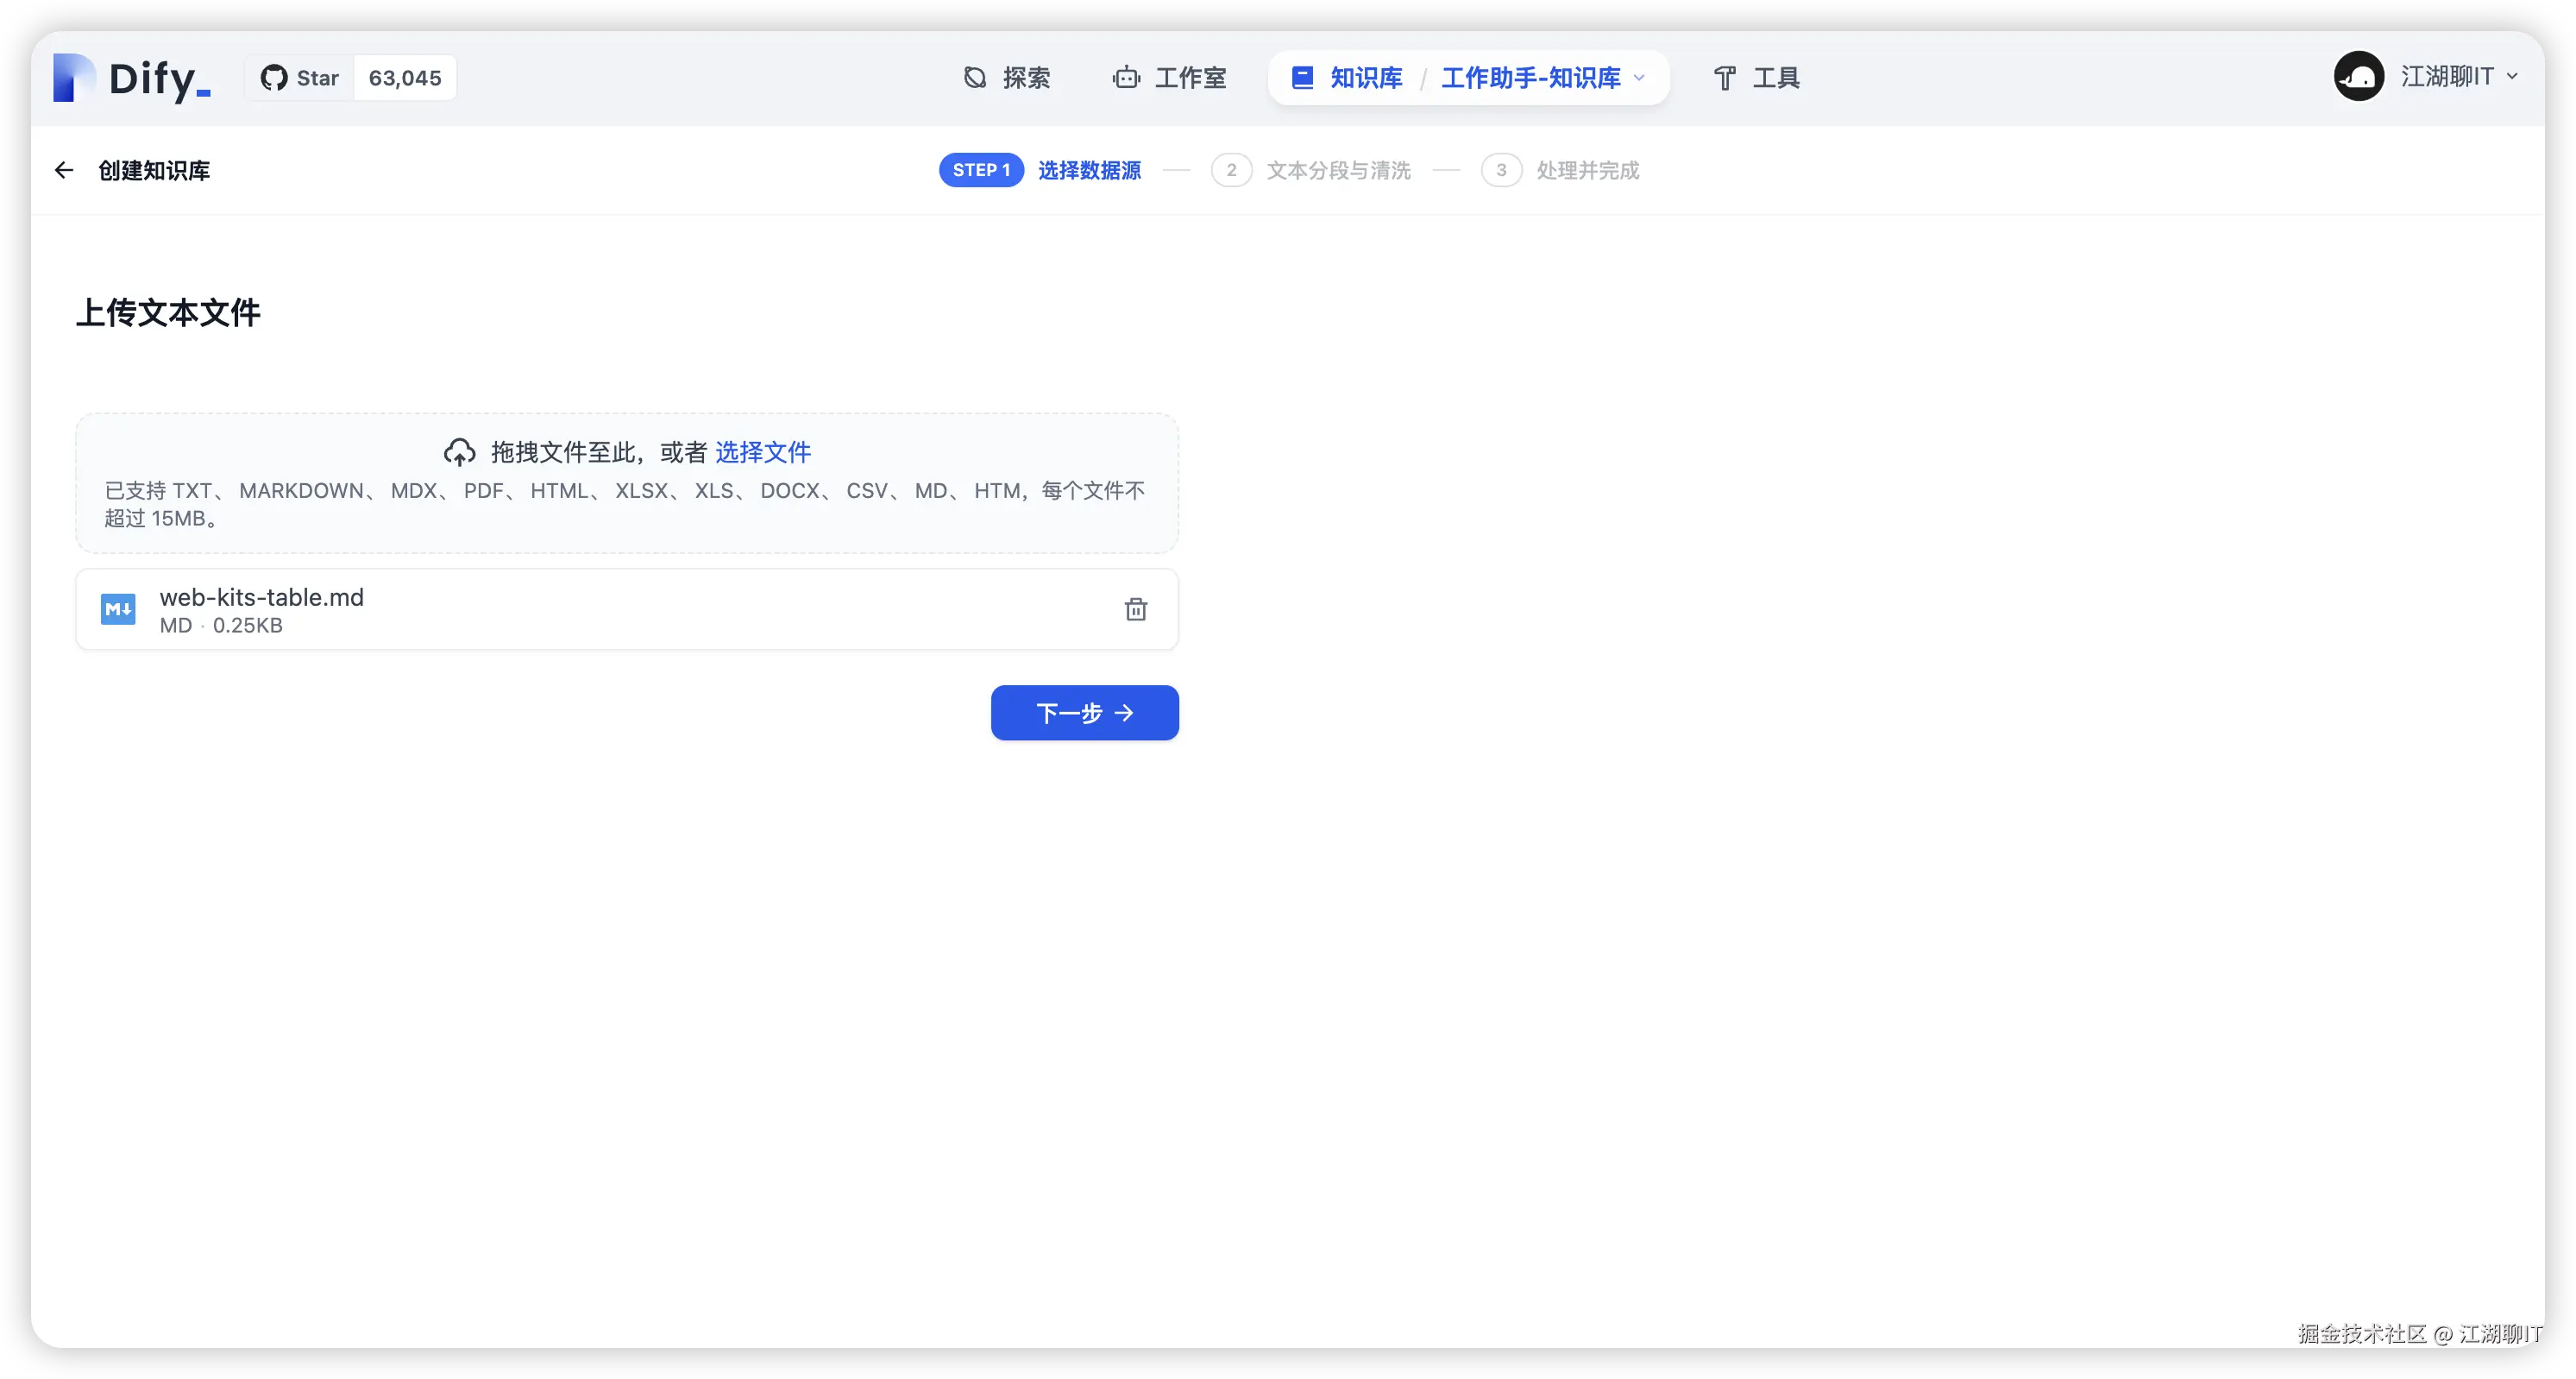Open file picker via 选择文件 link
The height and width of the screenshot is (1379, 2576).
click(x=762, y=452)
